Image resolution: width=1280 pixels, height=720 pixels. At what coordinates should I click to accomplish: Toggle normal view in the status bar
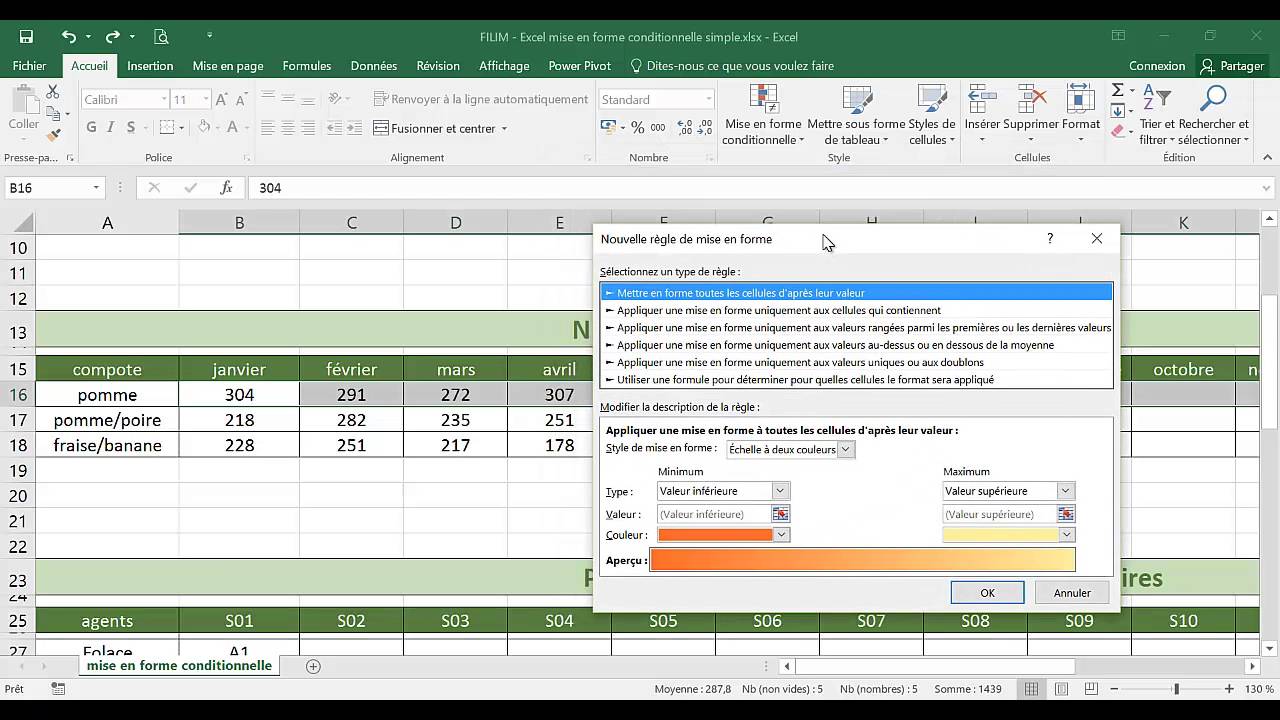(1031, 689)
